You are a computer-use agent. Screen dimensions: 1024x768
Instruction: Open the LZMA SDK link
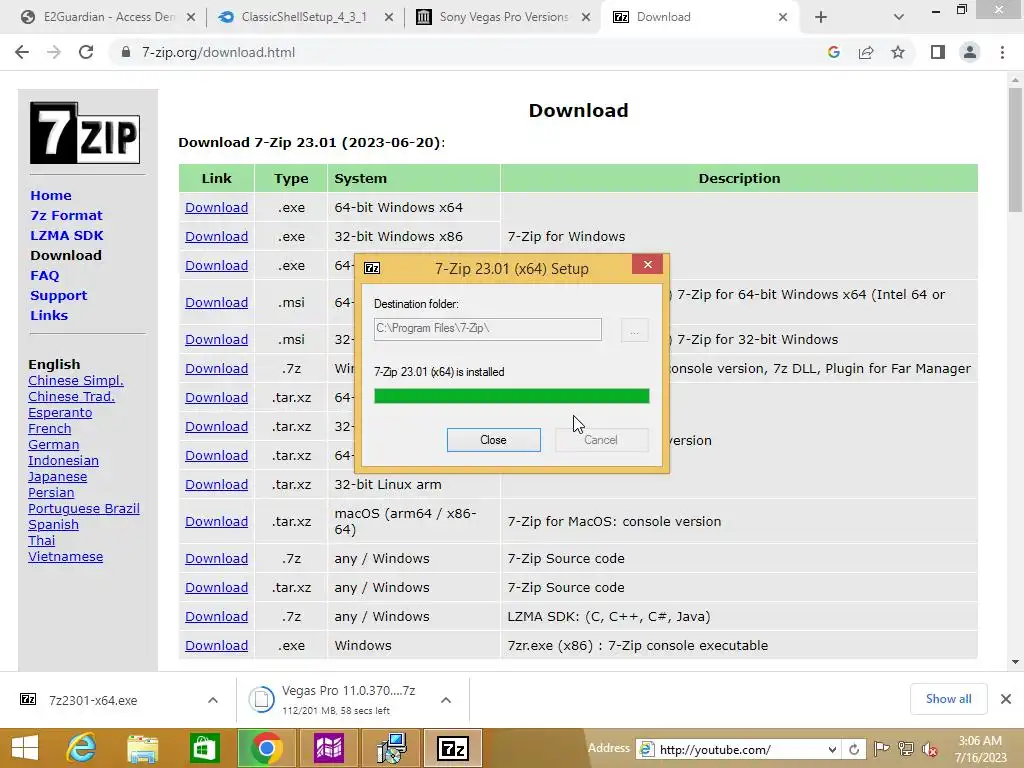click(67, 235)
